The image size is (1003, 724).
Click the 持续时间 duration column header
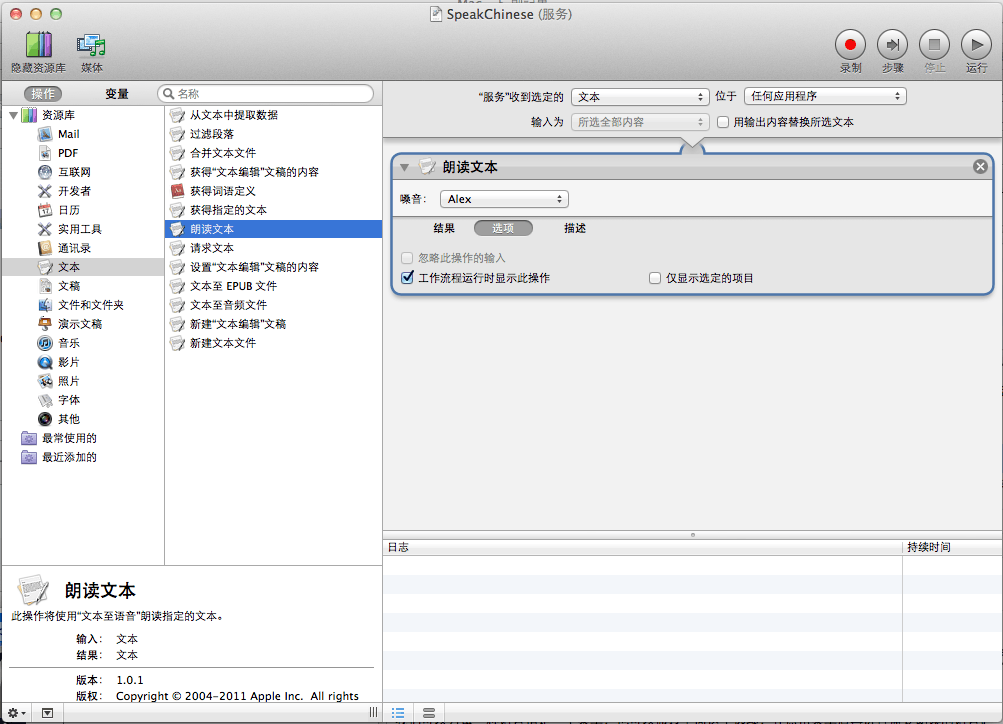952,547
